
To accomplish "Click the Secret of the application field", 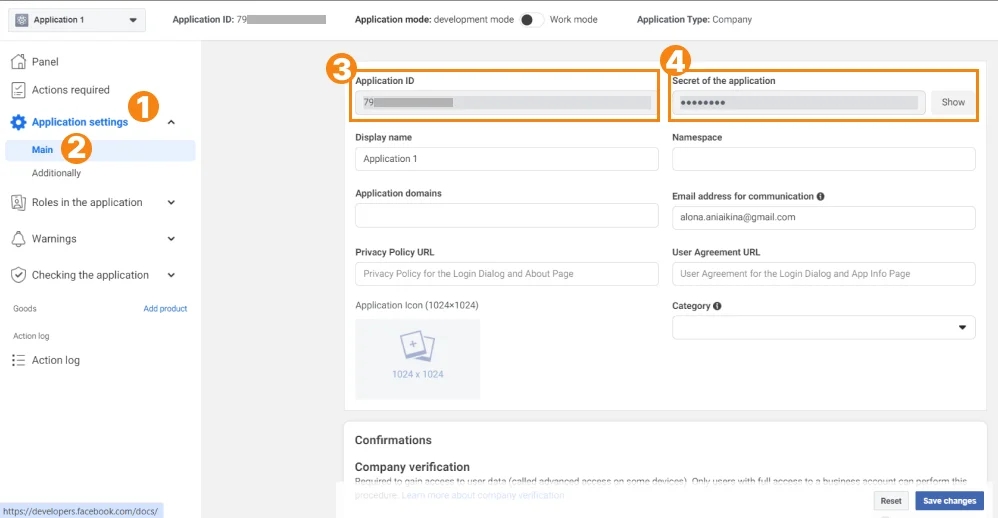I will pyautogui.click(x=799, y=102).
